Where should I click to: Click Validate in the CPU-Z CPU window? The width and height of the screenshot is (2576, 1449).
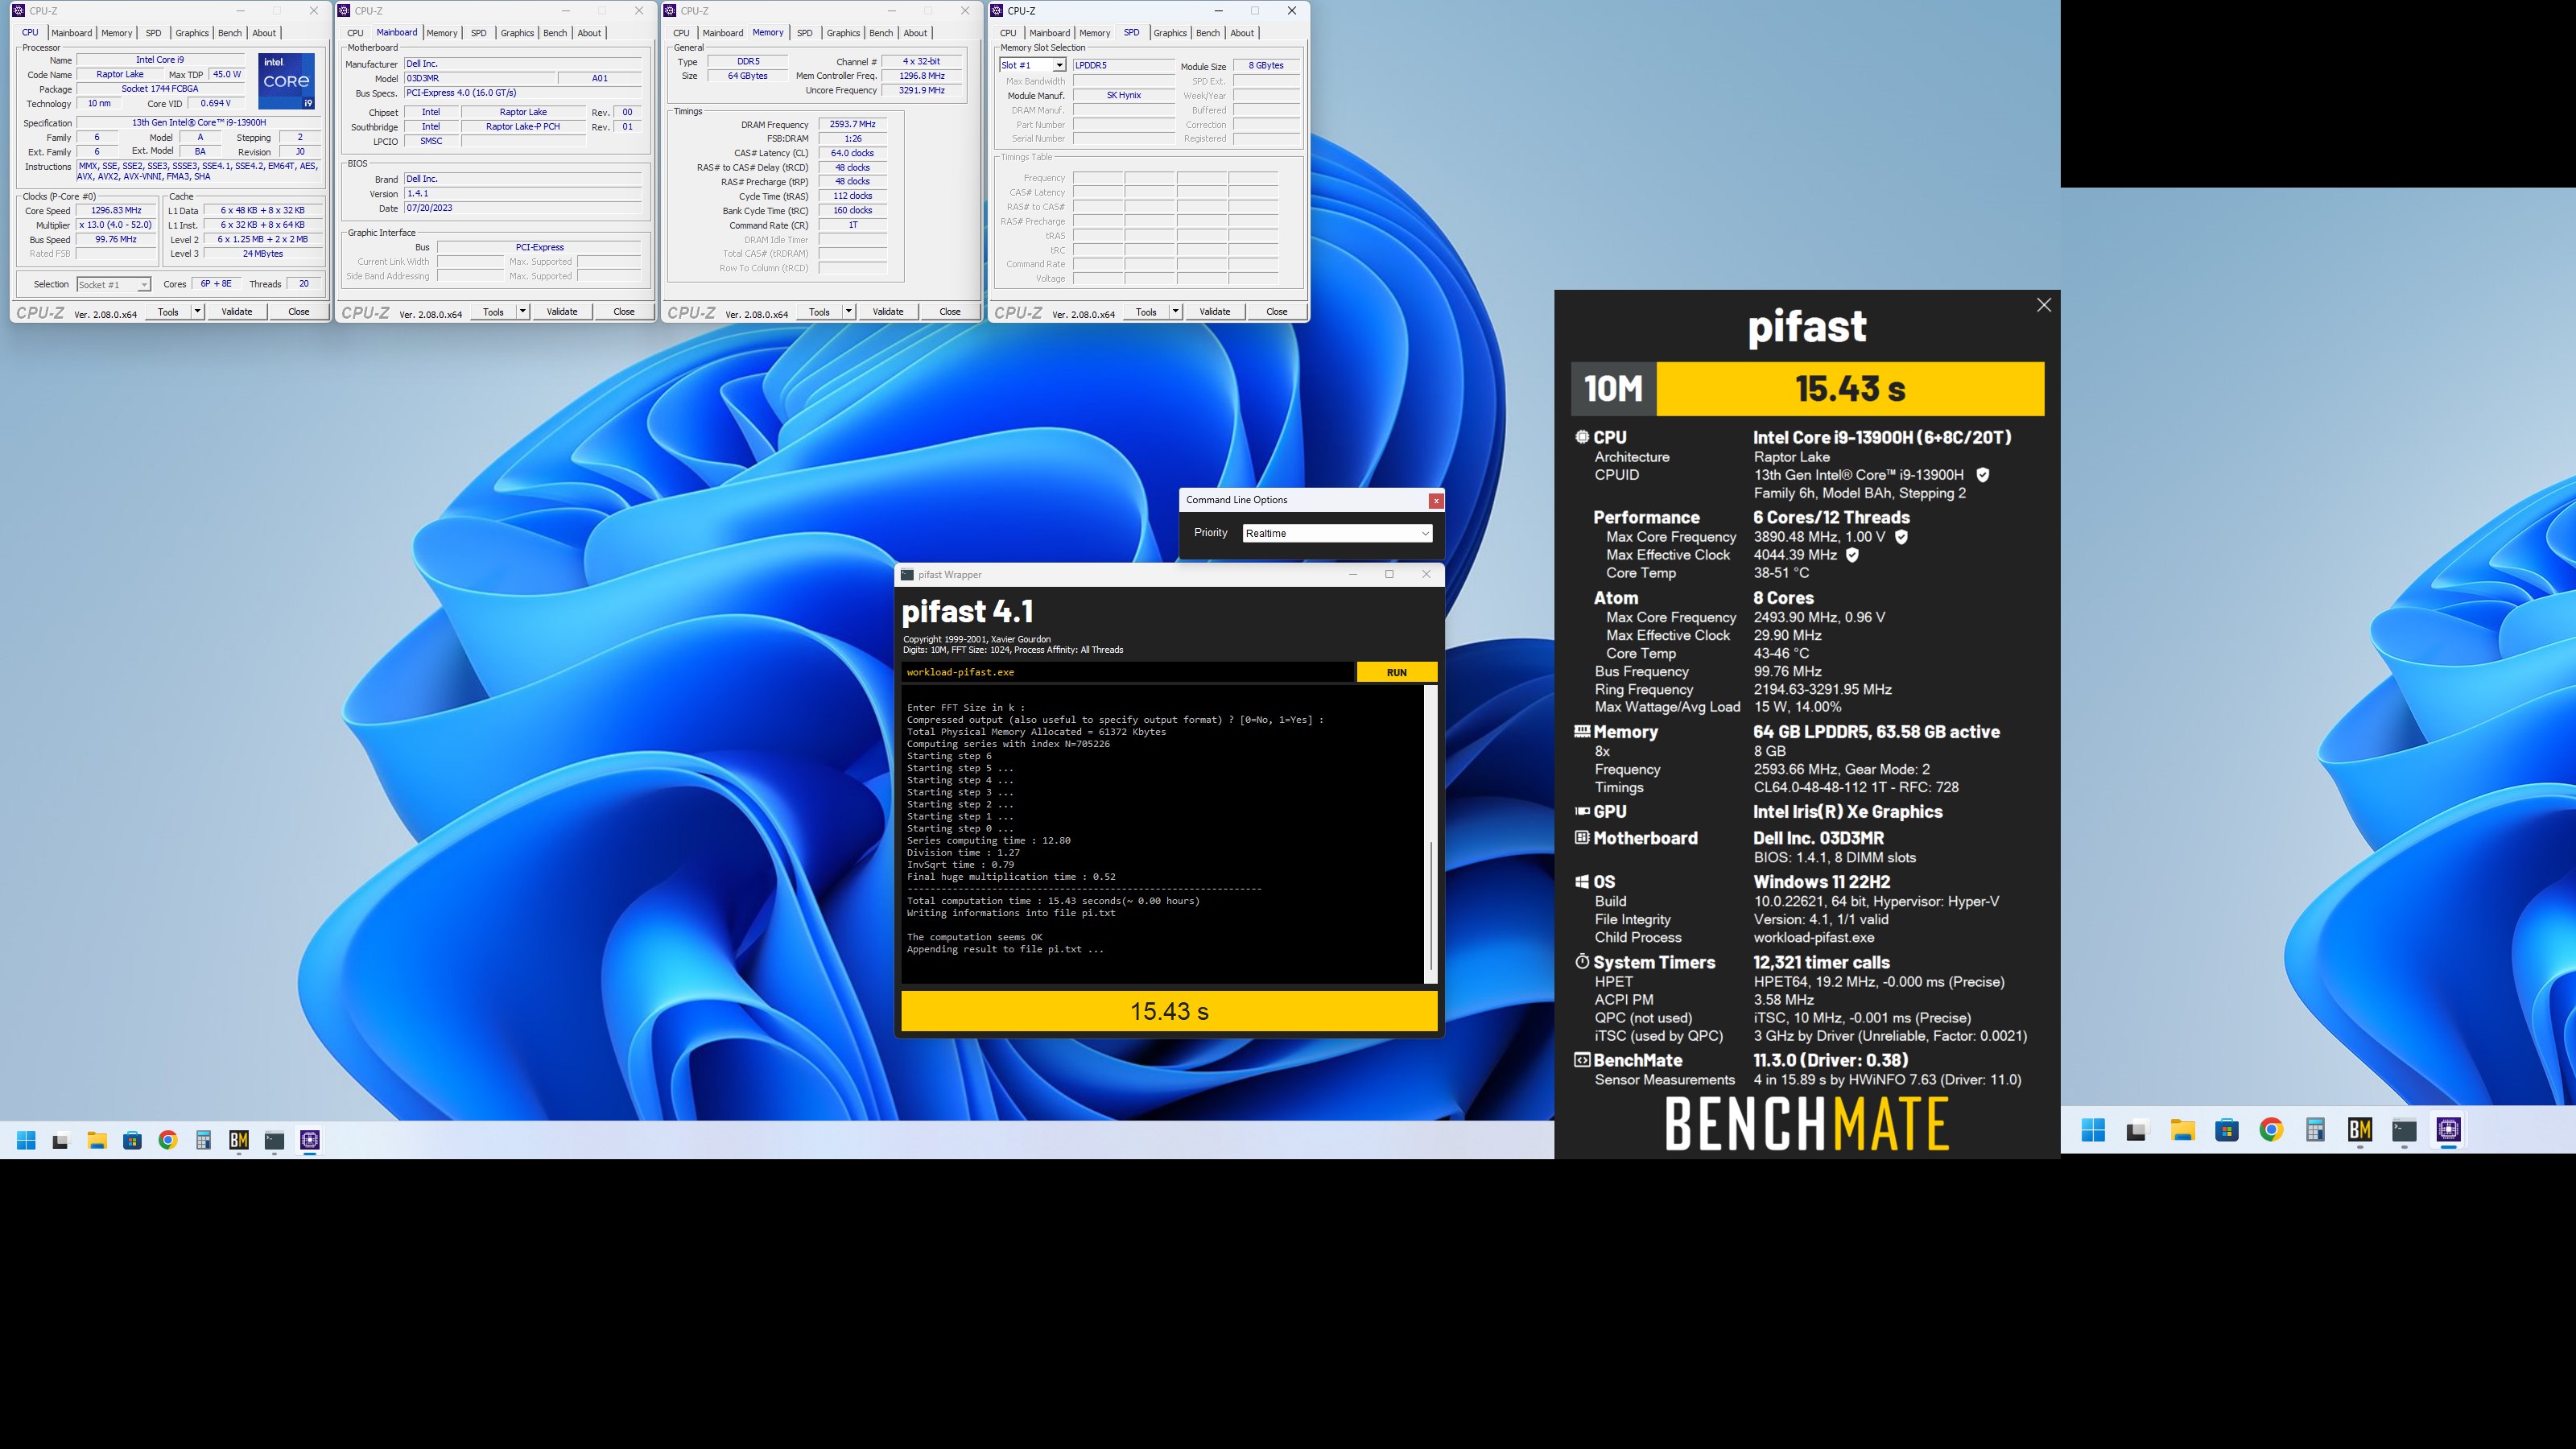click(x=237, y=312)
